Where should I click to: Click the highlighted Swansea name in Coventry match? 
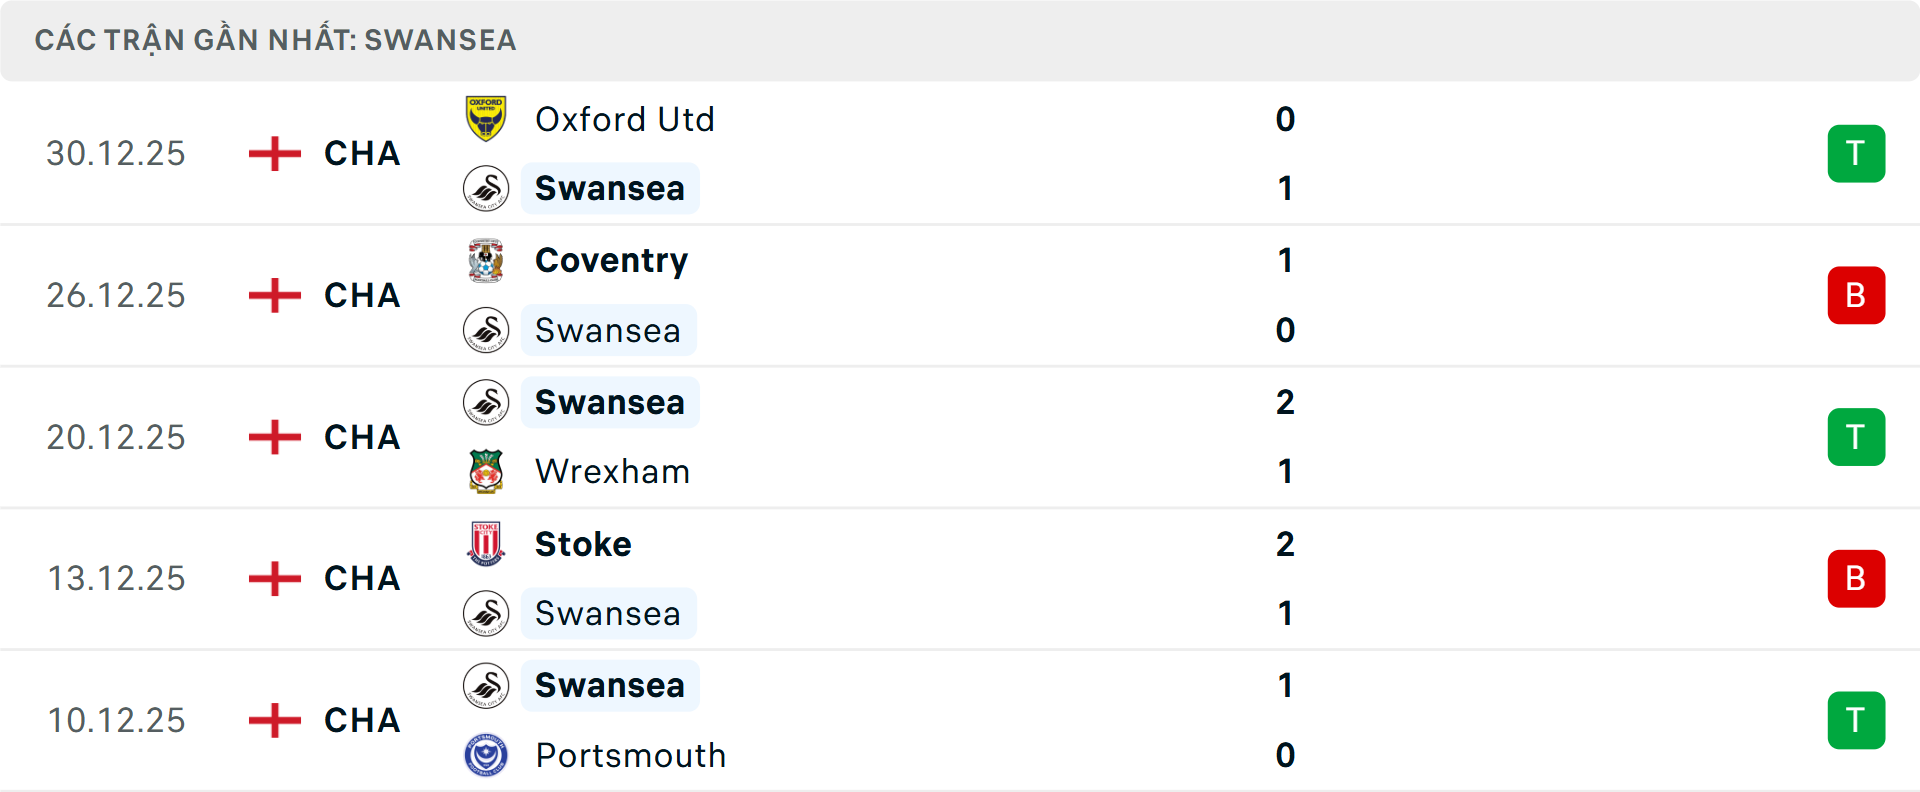[609, 330]
